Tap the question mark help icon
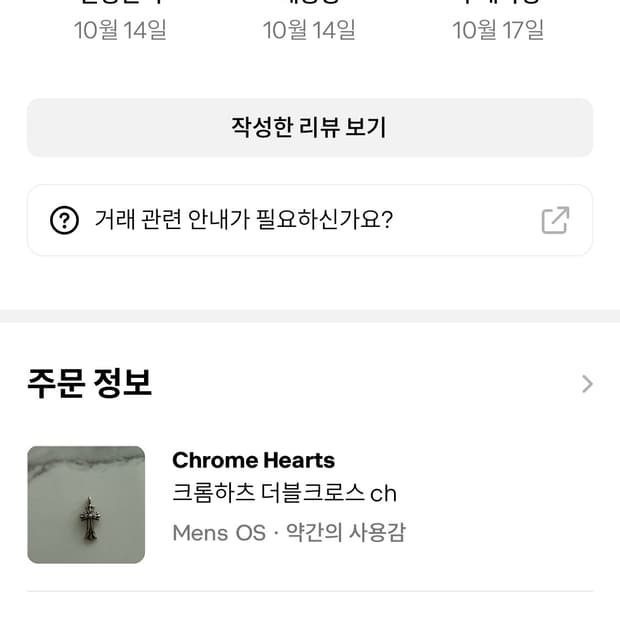 64,219
